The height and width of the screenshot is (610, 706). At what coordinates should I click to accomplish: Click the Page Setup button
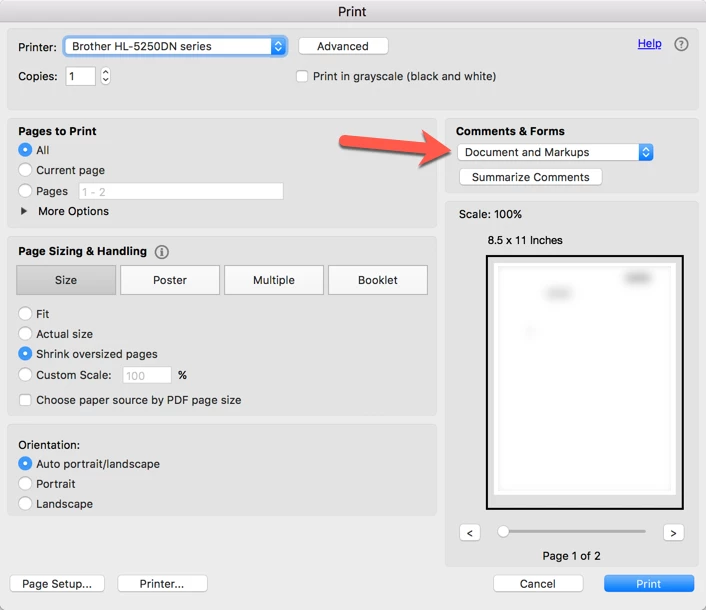point(57,583)
